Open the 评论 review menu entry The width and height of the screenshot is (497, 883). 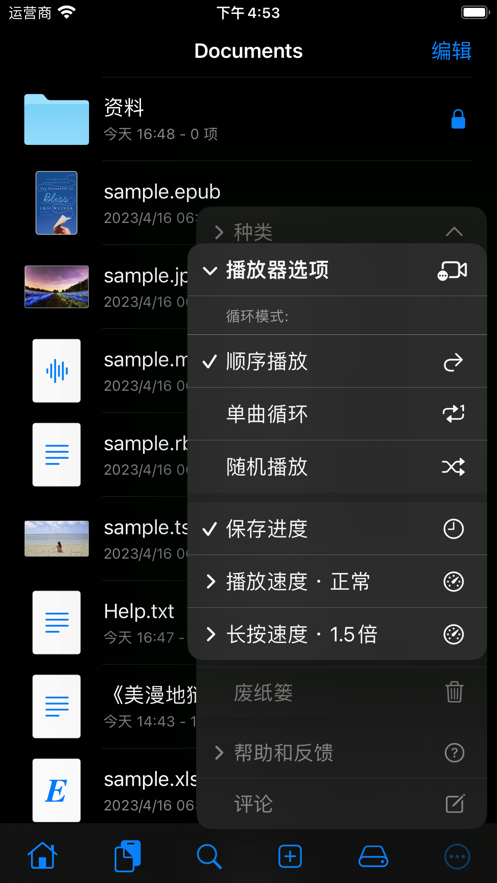(x=342, y=804)
